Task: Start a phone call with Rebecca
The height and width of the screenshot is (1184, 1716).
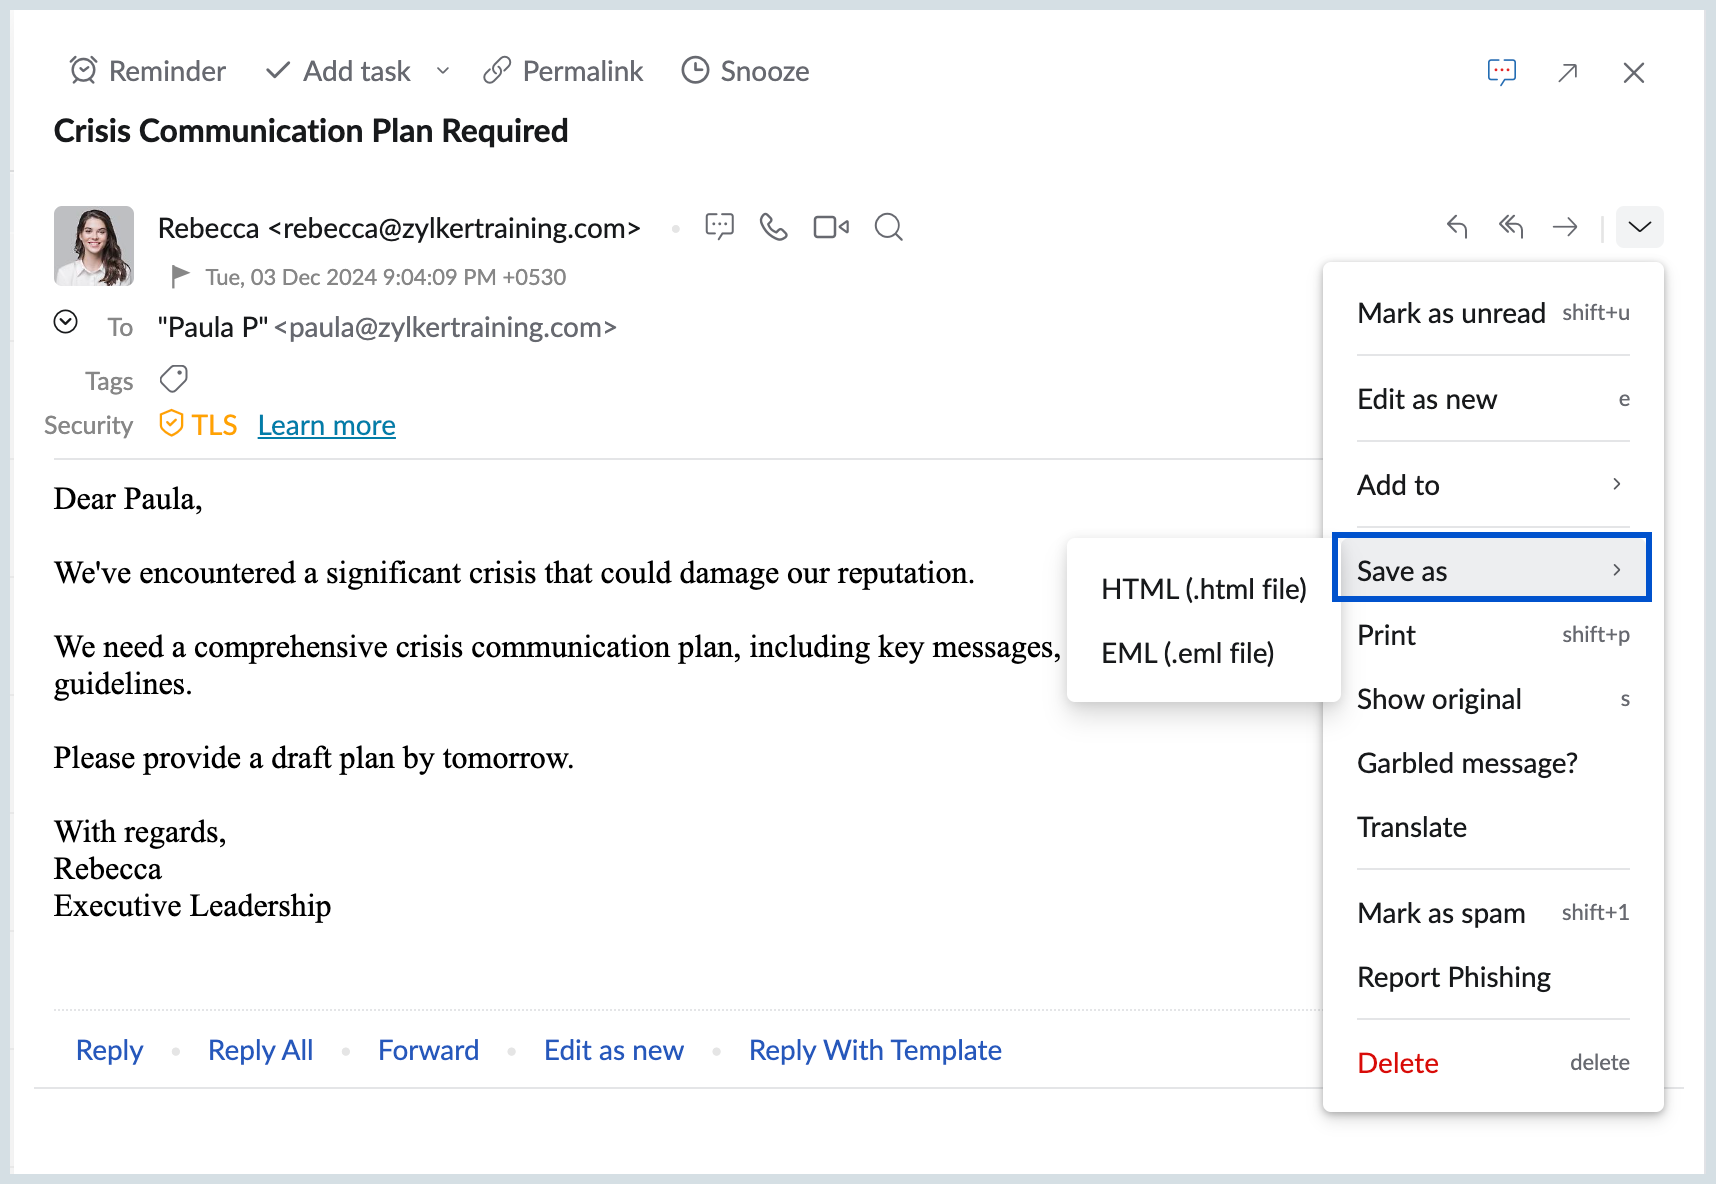Action: click(773, 227)
